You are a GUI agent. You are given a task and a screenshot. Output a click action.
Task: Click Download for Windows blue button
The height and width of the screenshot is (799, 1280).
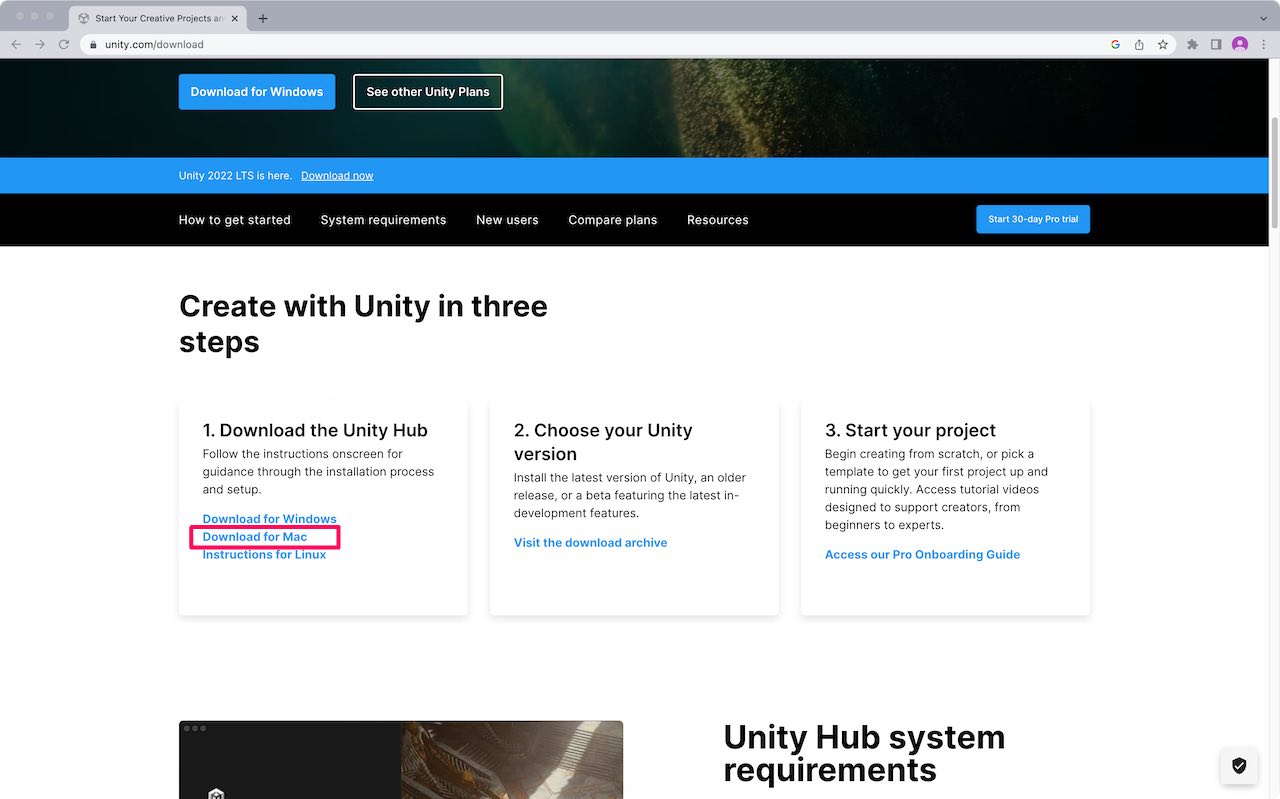pos(257,92)
